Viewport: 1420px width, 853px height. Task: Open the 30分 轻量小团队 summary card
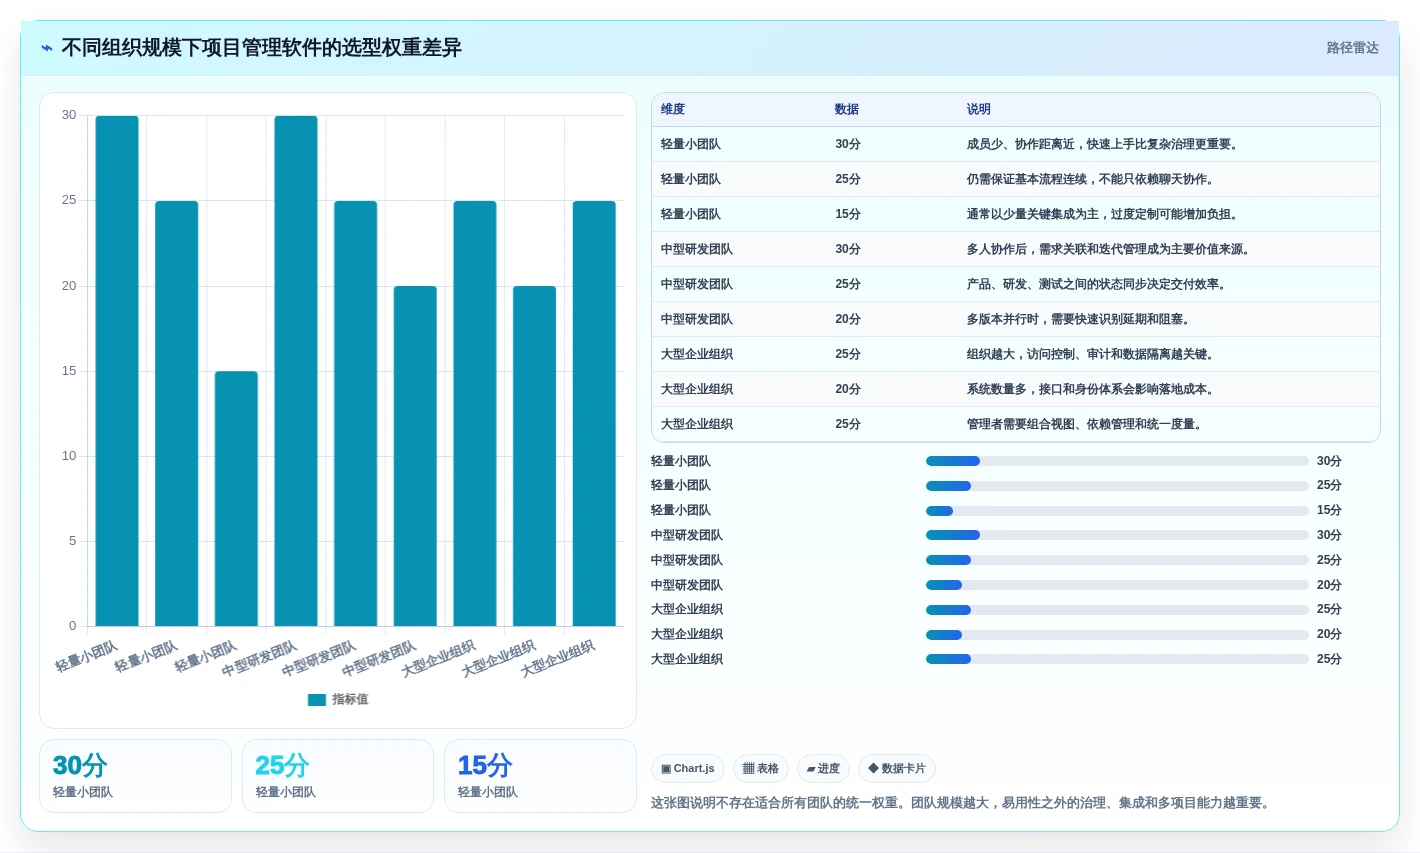pyautogui.click(x=136, y=776)
